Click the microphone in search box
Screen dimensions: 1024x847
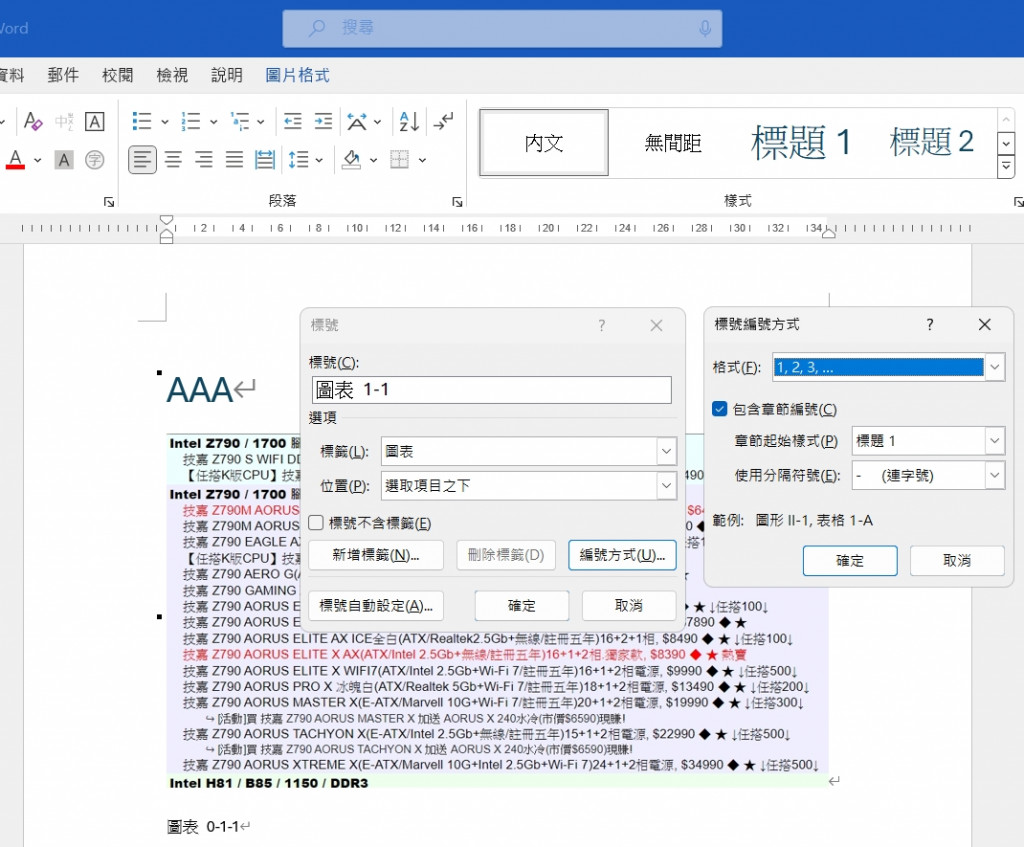tap(705, 28)
